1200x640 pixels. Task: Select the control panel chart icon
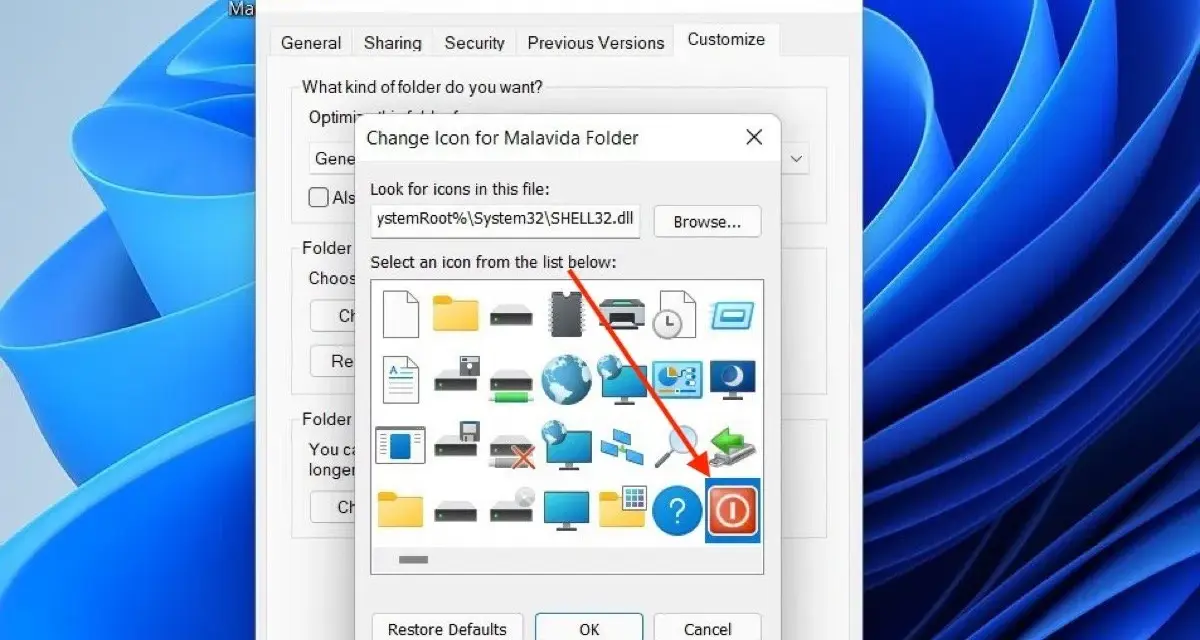(677, 379)
